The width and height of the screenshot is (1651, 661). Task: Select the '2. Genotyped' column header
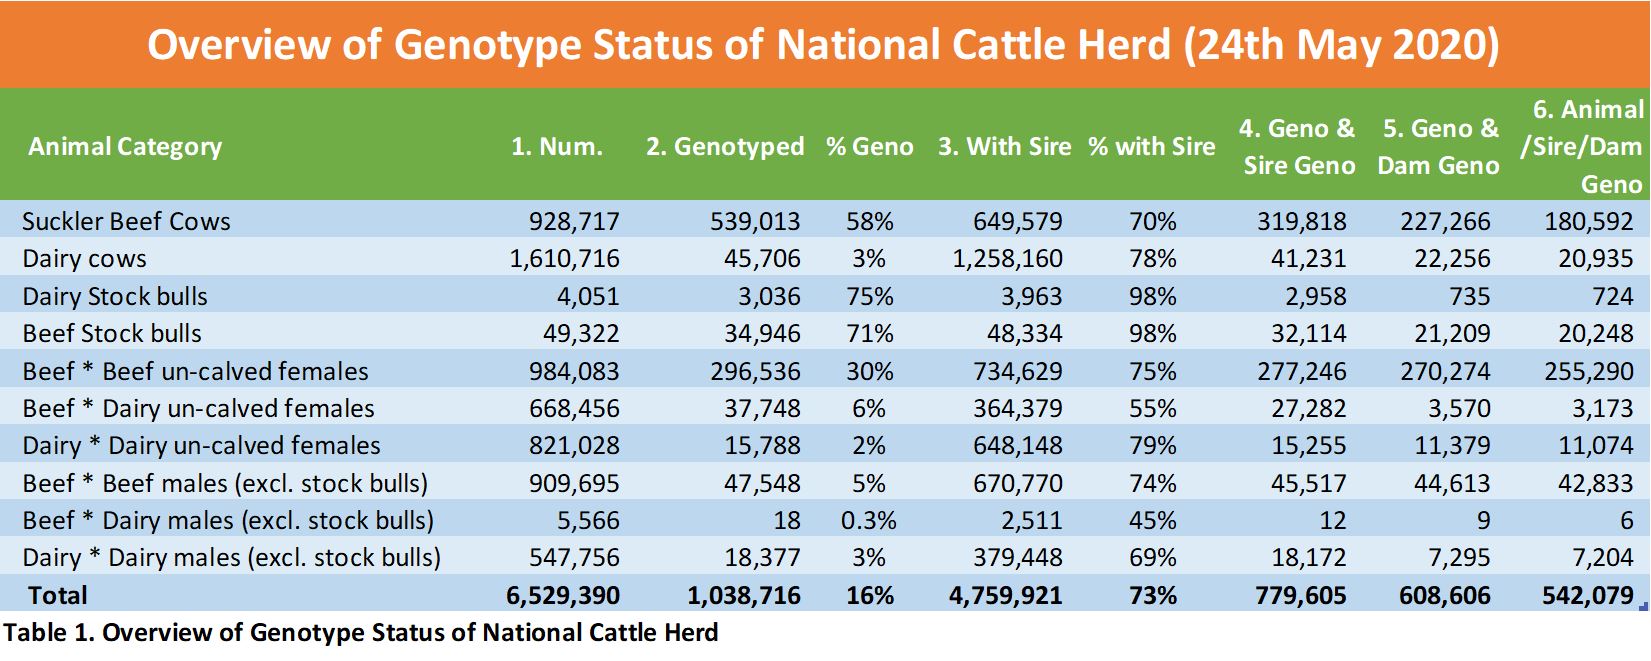[725, 147]
